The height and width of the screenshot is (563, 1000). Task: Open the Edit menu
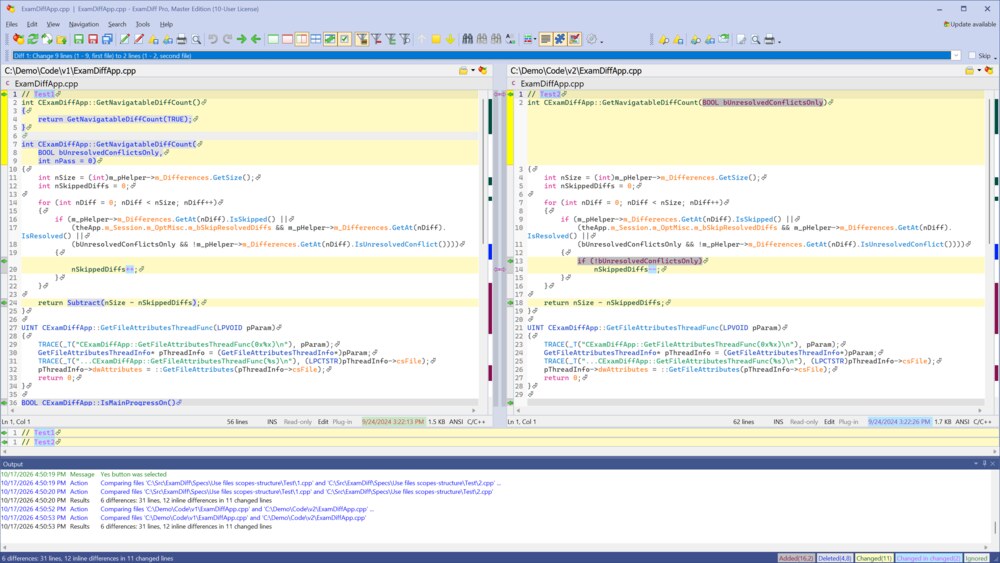32,24
